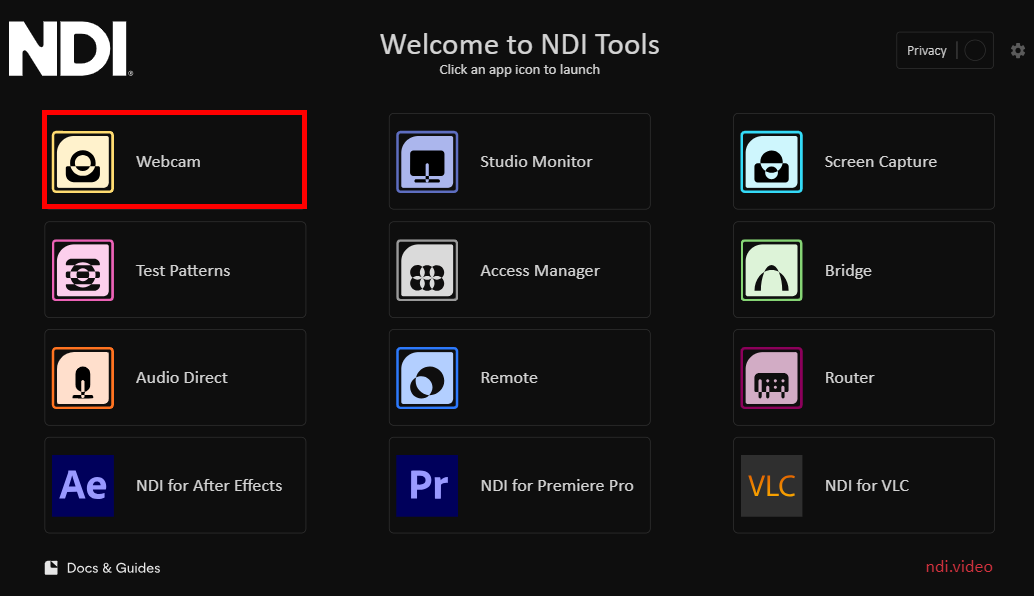The image size is (1034, 596).
Task: Click the Router app icon
Action: click(x=771, y=378)
